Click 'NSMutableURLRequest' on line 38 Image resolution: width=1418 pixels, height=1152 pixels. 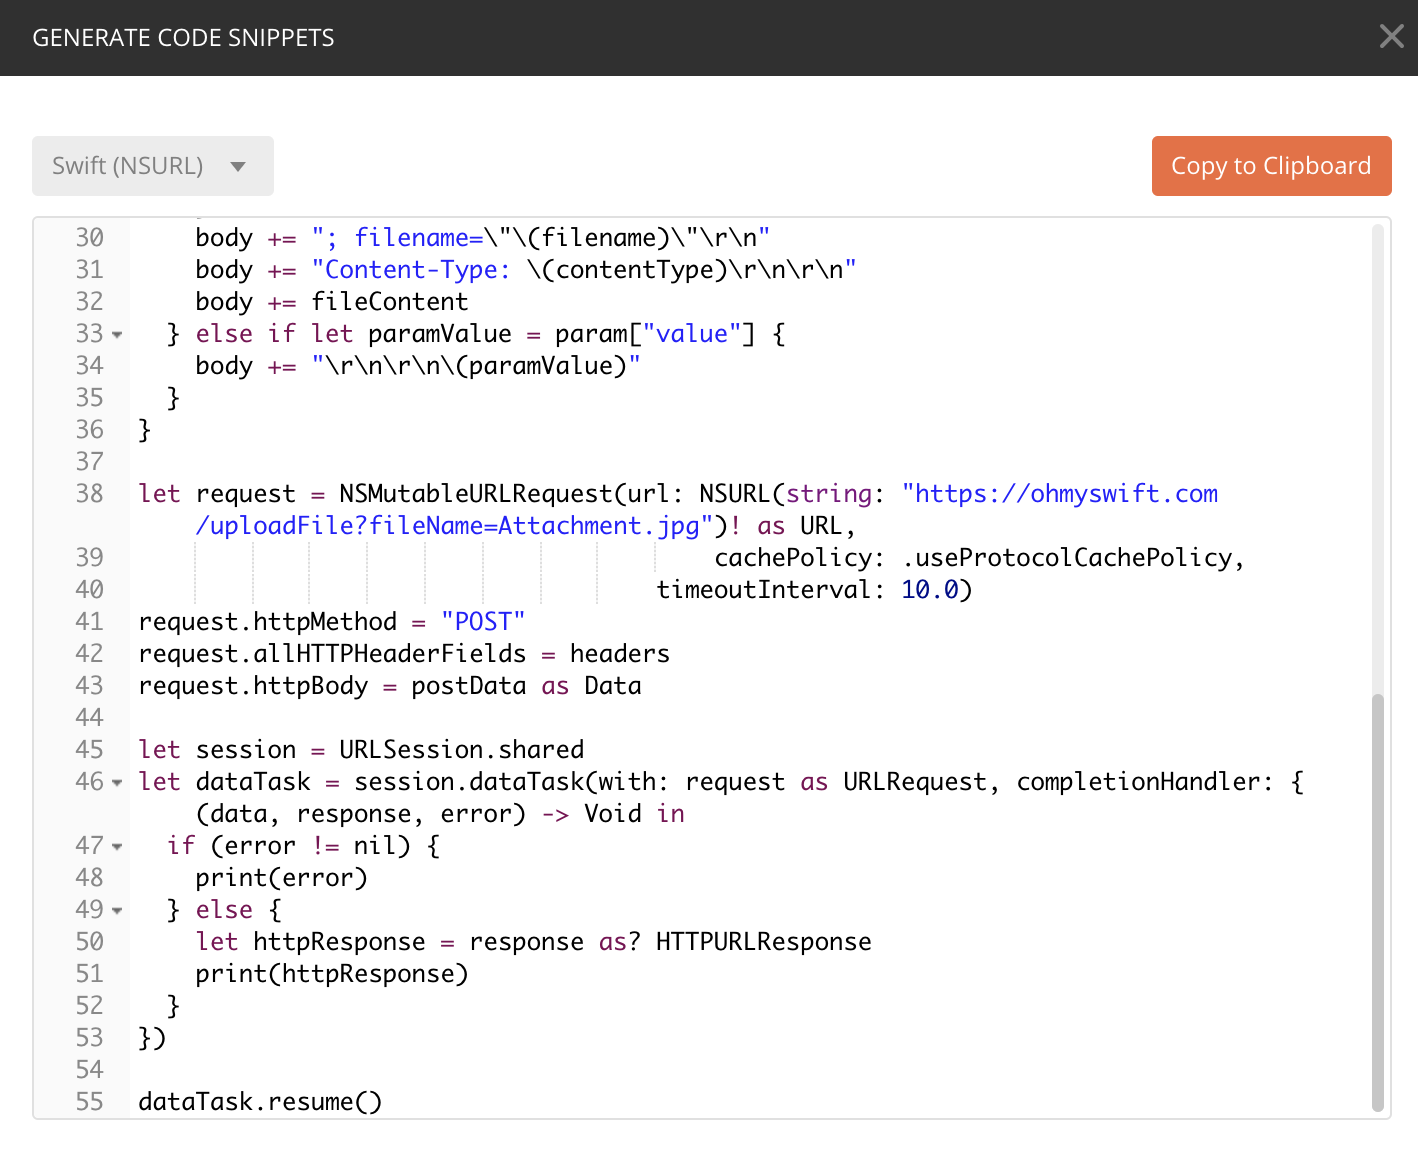click(475, 494)
